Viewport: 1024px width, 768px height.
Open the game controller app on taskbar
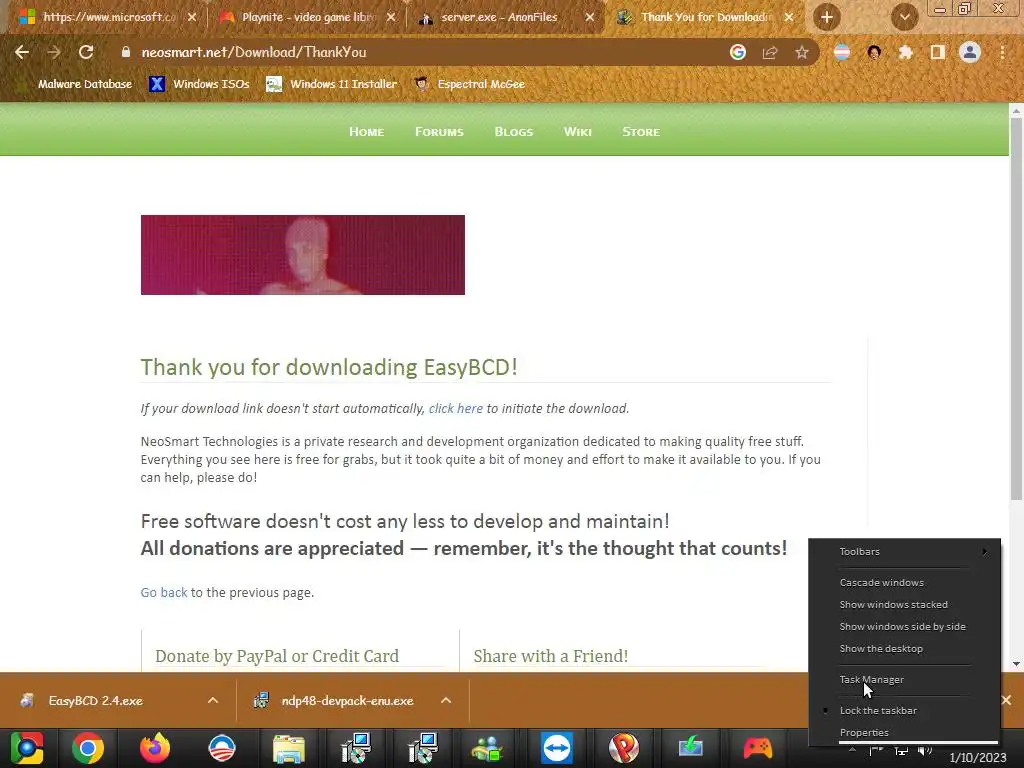(758, 748)
